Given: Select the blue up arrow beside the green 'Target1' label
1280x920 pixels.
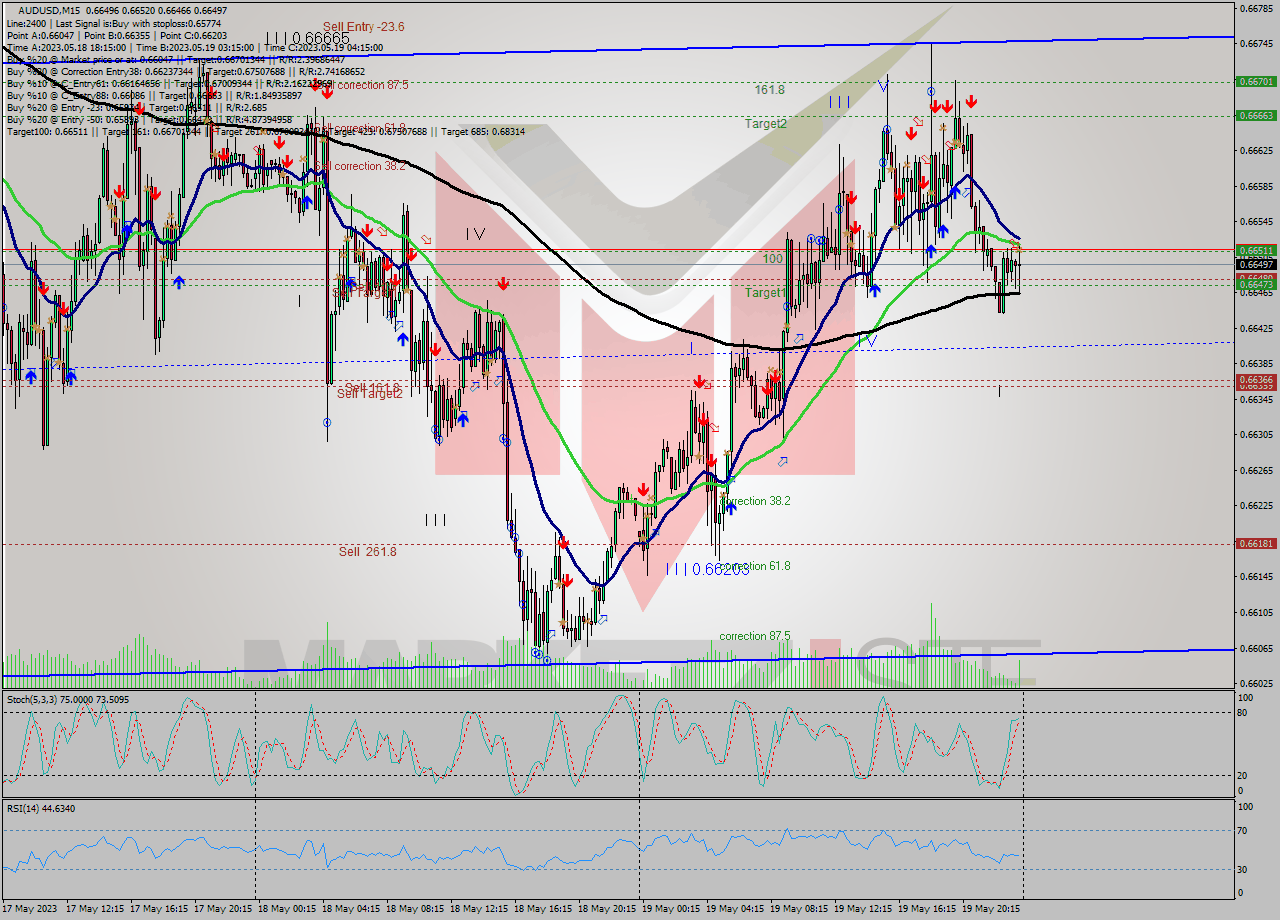Looking at the screenshot, I should tap(874, 291).
